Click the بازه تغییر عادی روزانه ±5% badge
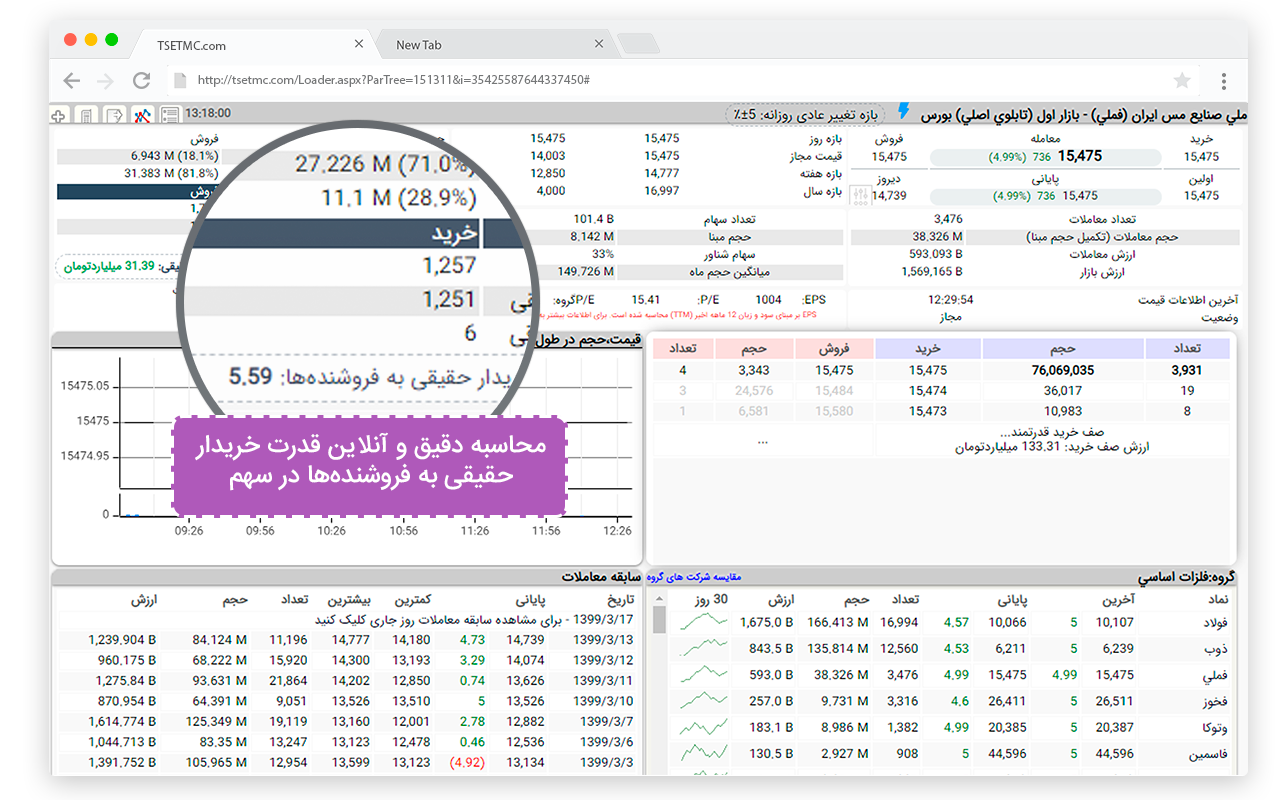Viewport: 1280px width, 800px height. pyautogui.click(x=806, y=114)
